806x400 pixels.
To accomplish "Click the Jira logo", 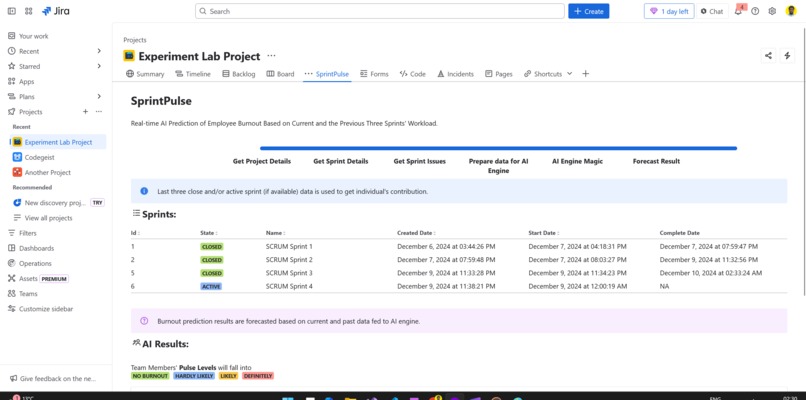I will [56, 11].
